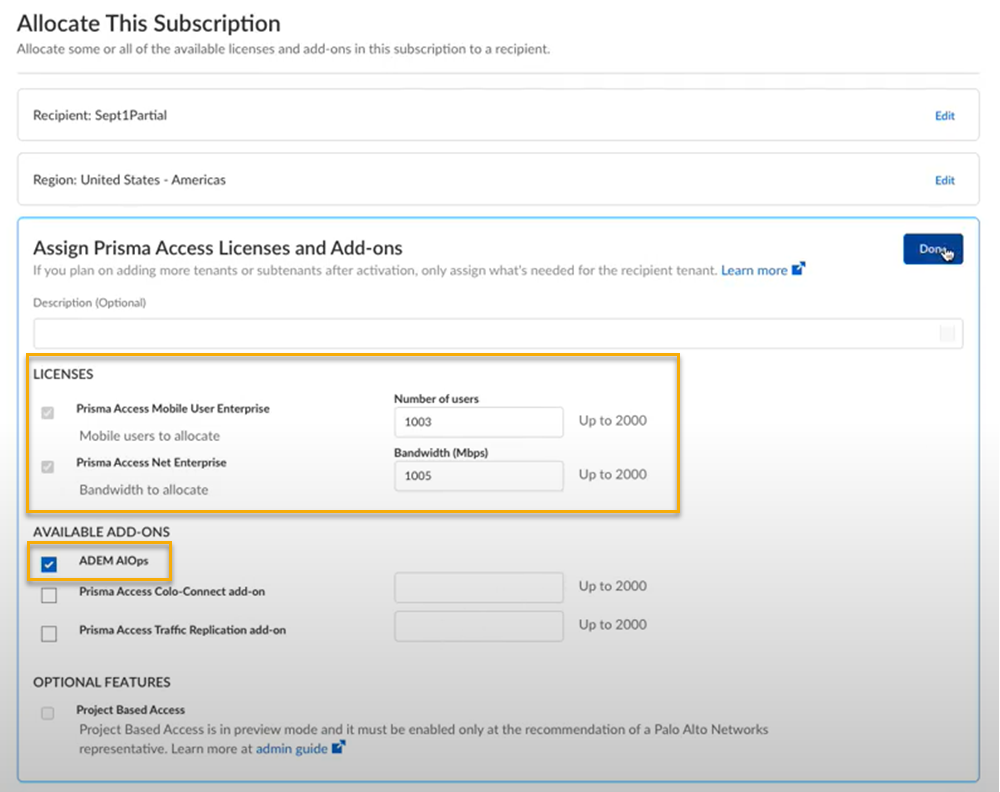
Task: Click icon inside Description field's right edge
Action: [946, 334]
